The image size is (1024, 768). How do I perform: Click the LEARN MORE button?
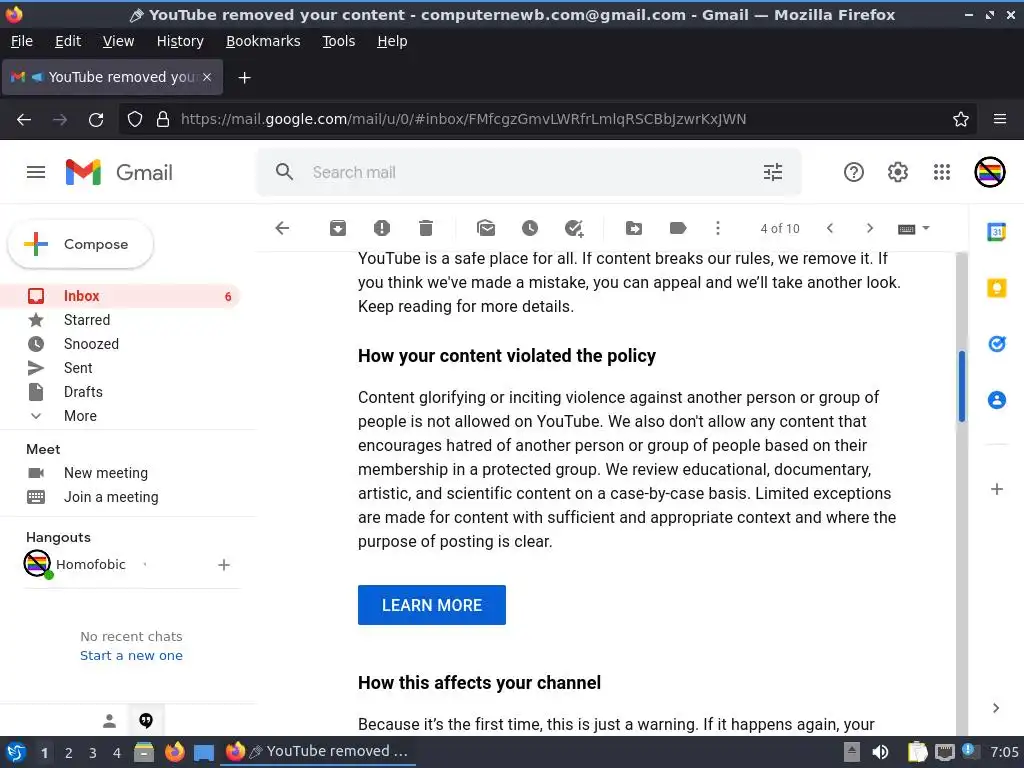click(432, 605)
